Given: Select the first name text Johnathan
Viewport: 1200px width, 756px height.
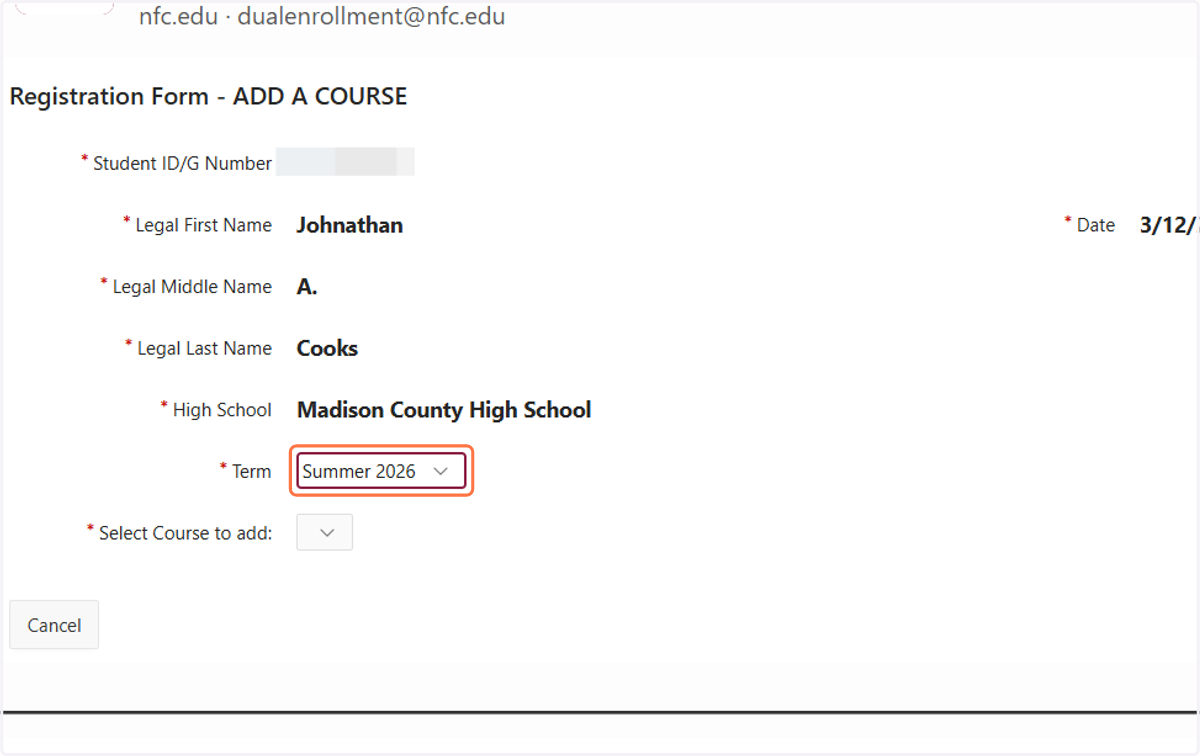Looking at the screenshot, I should click(x=350, y=225).
